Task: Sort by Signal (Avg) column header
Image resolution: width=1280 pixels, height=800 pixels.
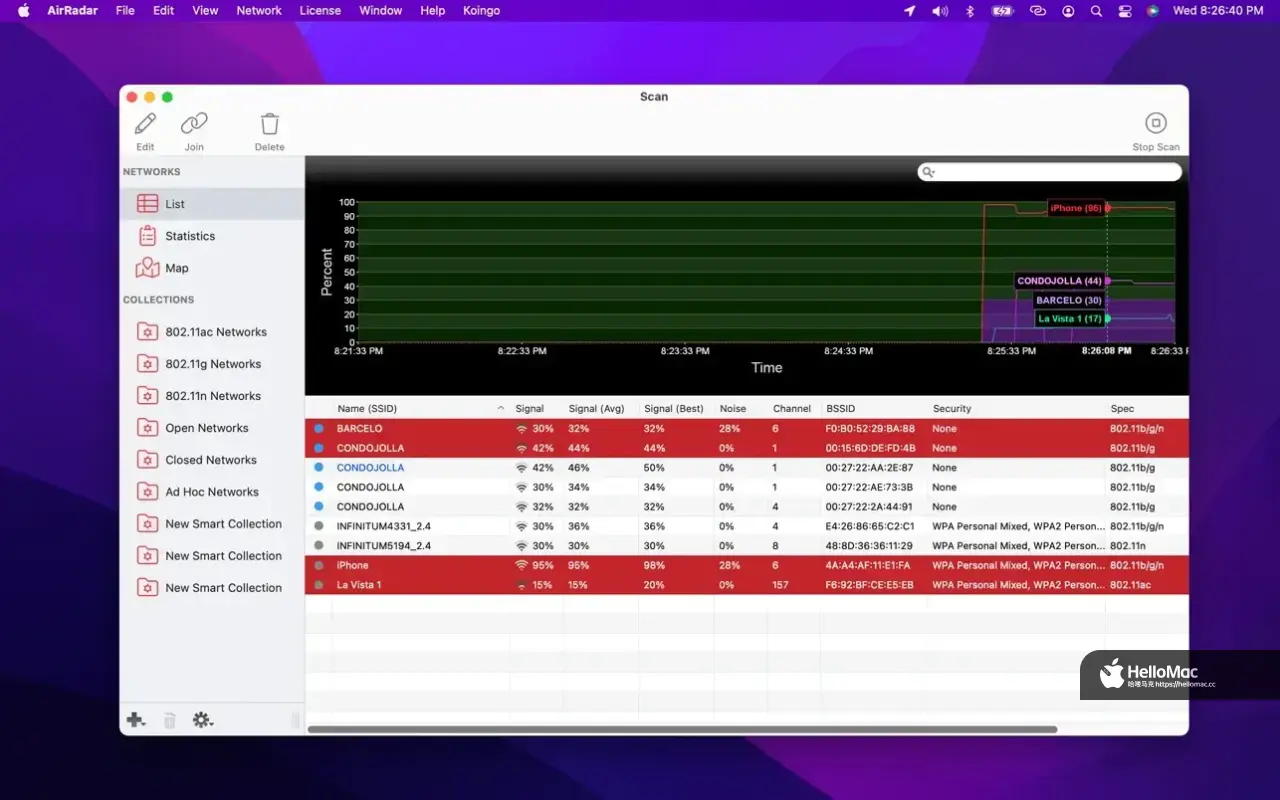Action: pos(596,409)
